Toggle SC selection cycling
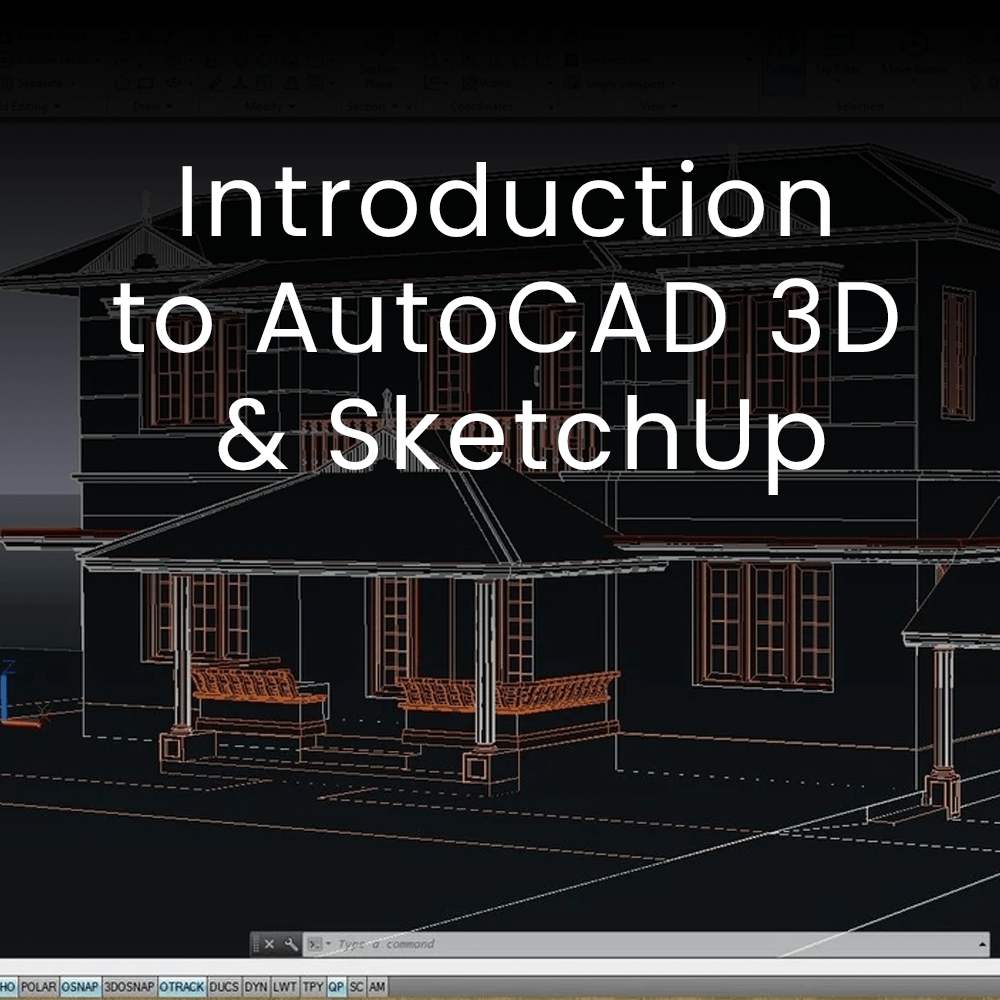The width and height of the screenshot is (1000, 1000). point(357,987)
